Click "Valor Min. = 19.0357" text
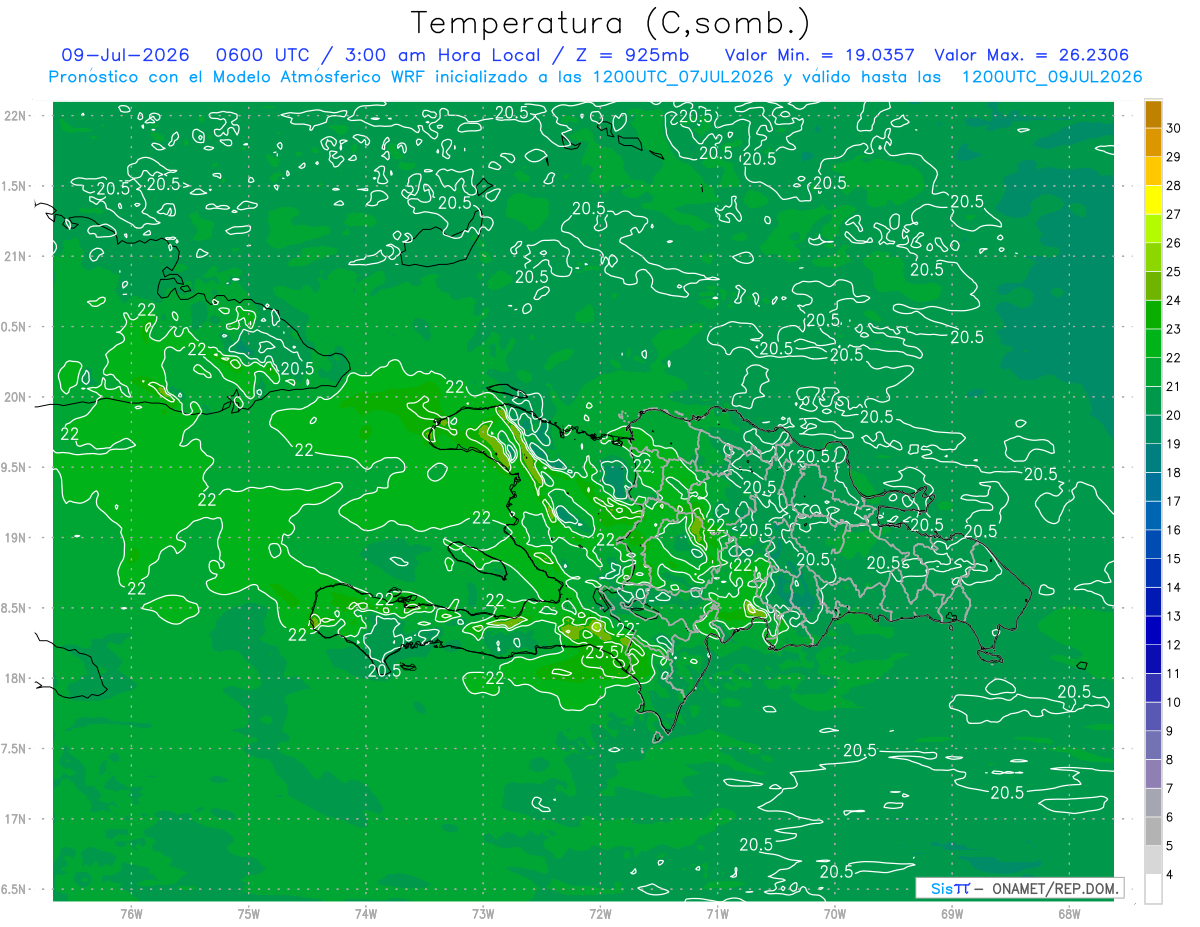The width and height of the screenshot is (1200, 927). pyautogui.click(x=819, y=55)
